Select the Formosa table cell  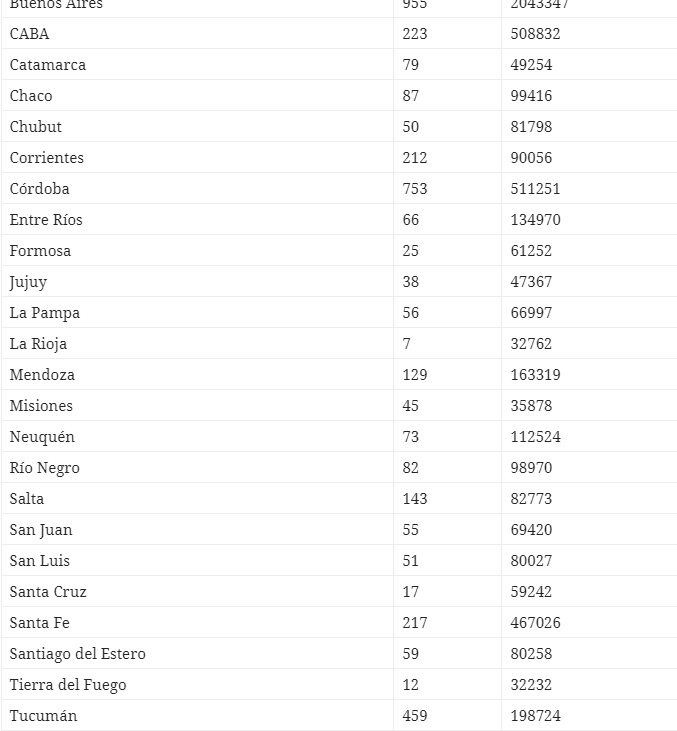[40, 251]
